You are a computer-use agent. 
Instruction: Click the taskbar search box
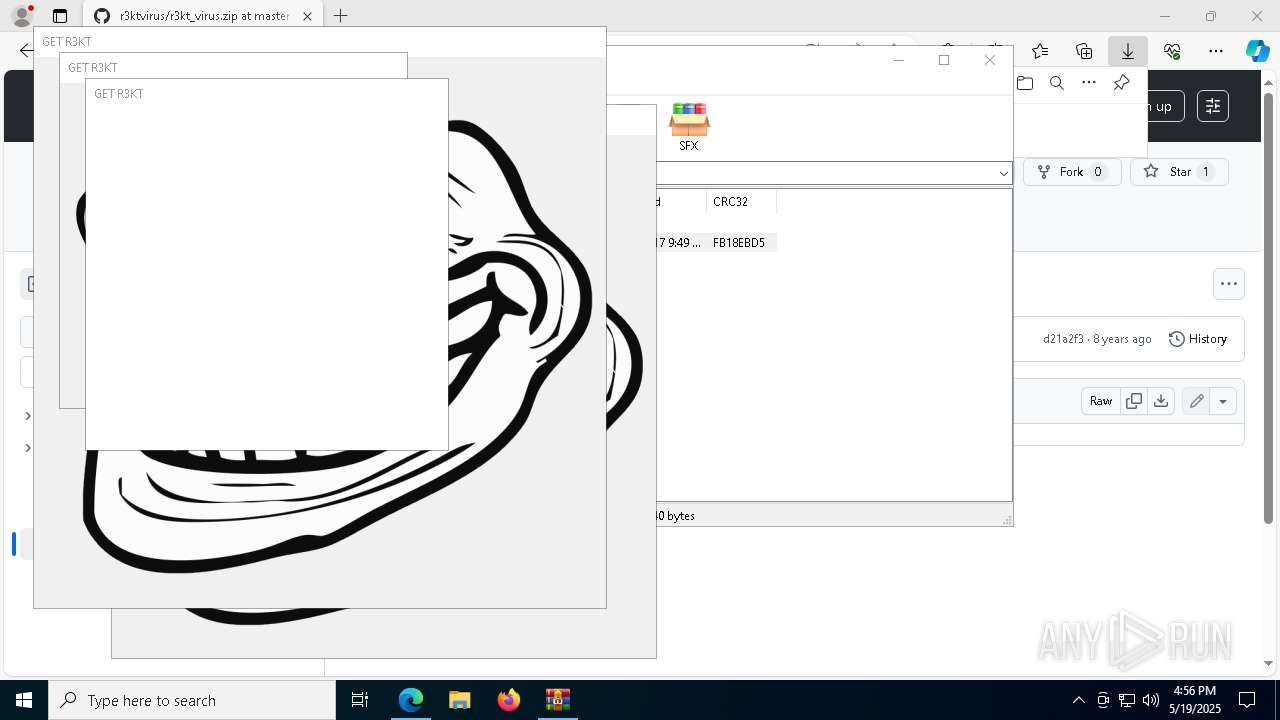pos(192,700)
